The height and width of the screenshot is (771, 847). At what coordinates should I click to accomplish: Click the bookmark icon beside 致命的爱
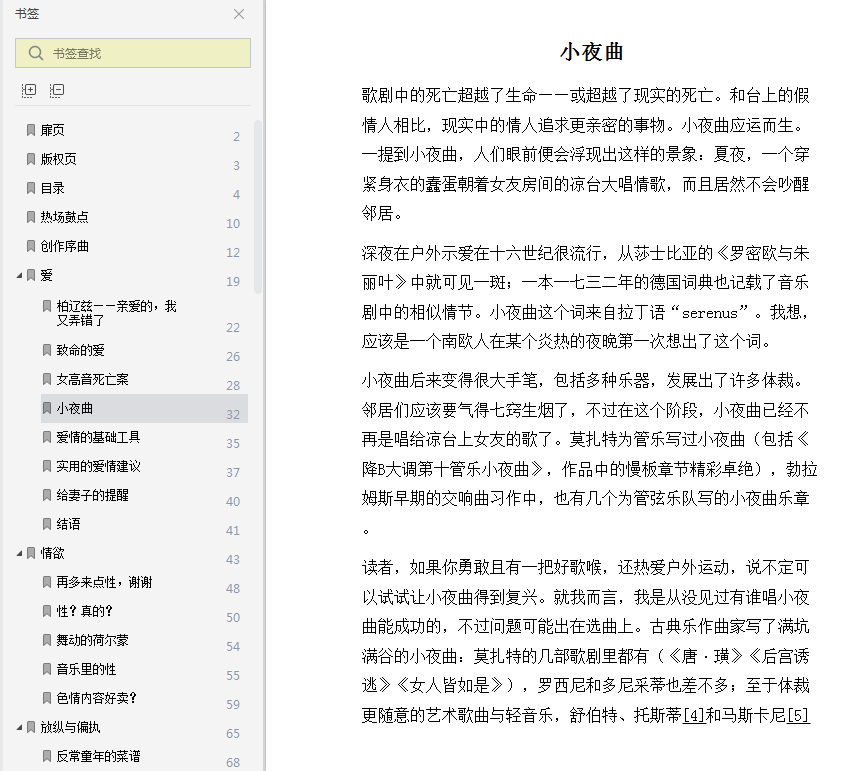(x=47, y=350)
